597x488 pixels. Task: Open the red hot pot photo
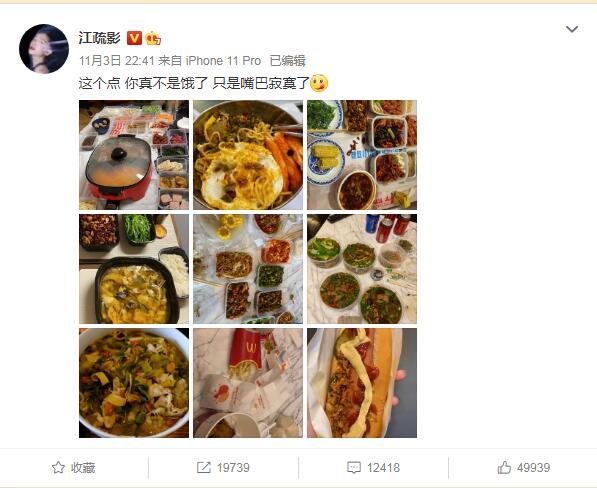134,155
